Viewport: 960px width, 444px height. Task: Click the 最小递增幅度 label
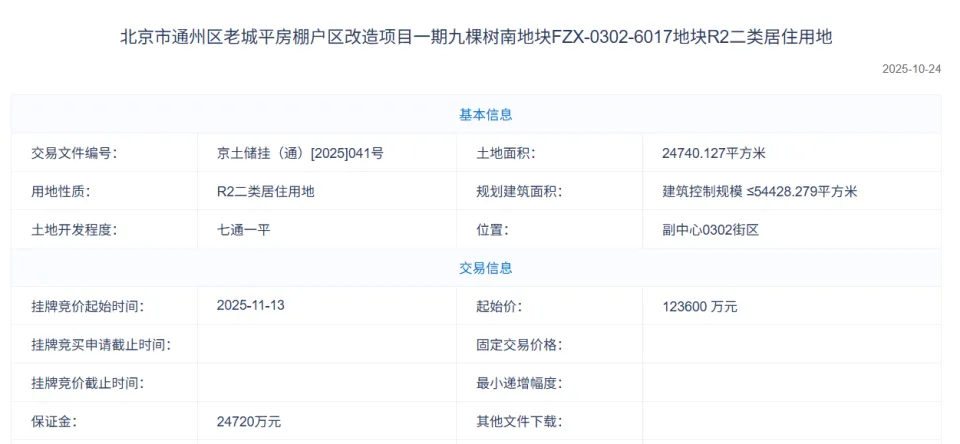point(519,383)
